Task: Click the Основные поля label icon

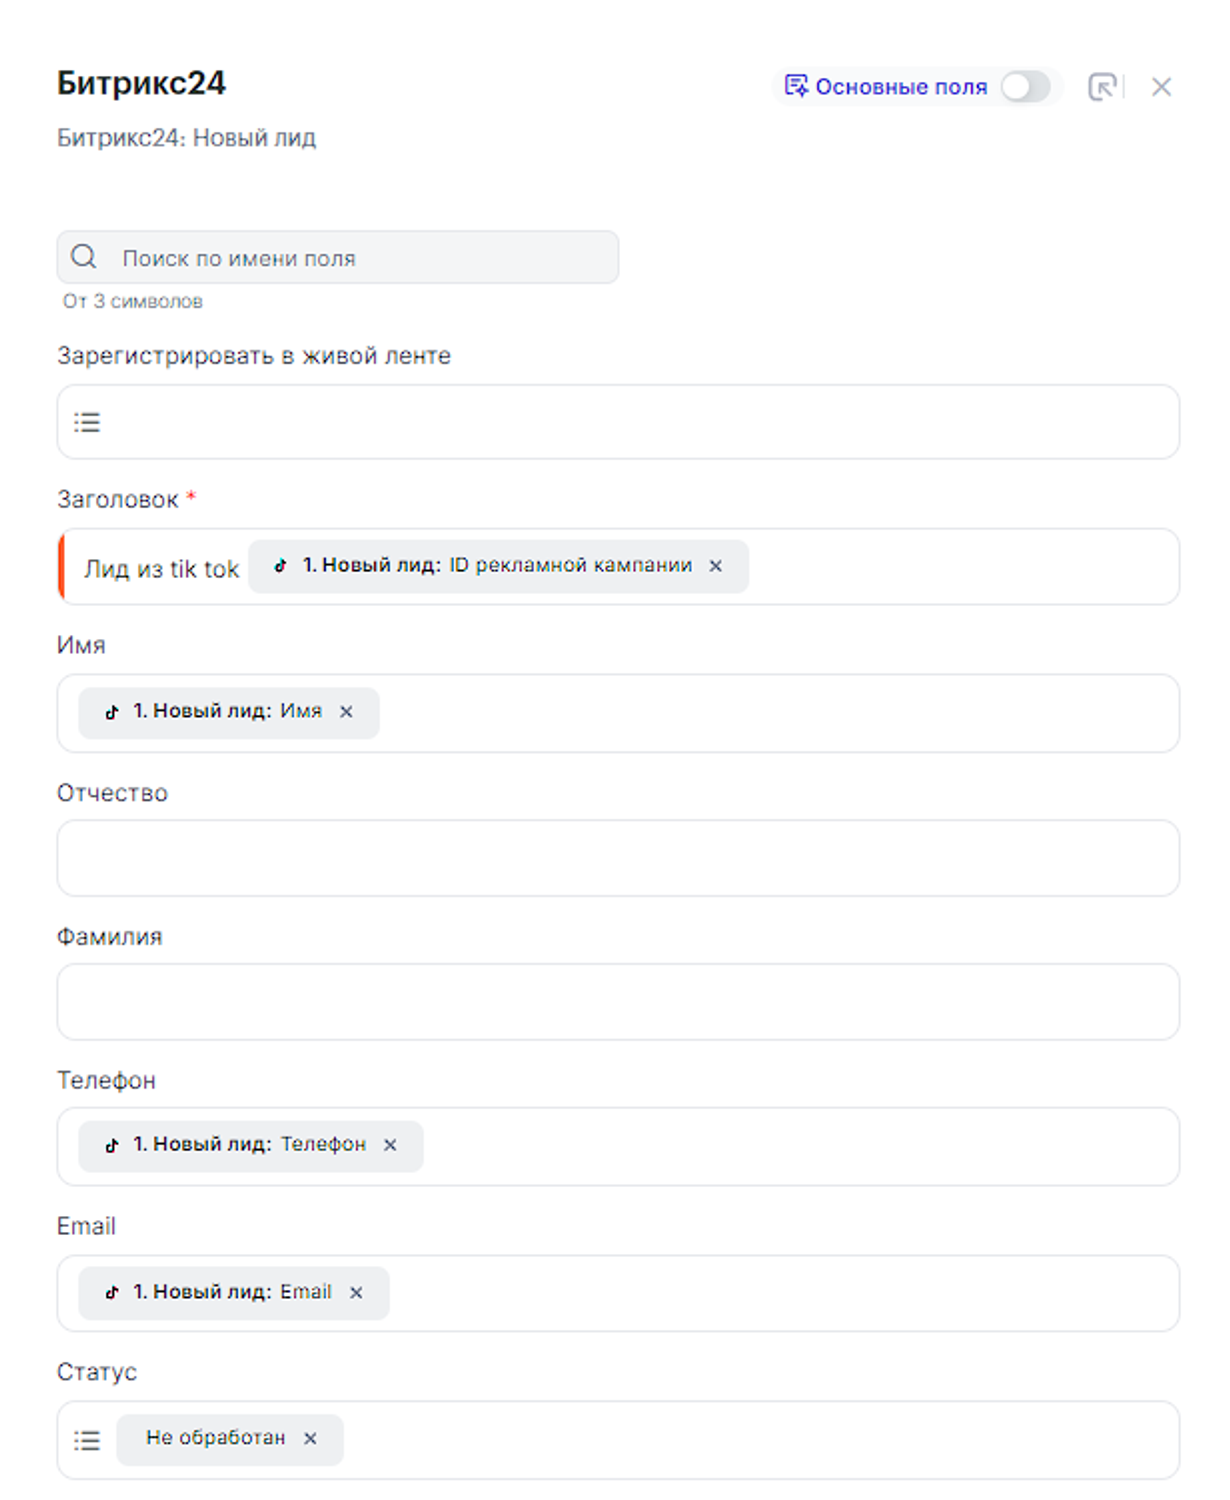Action: tap(796, 86)
